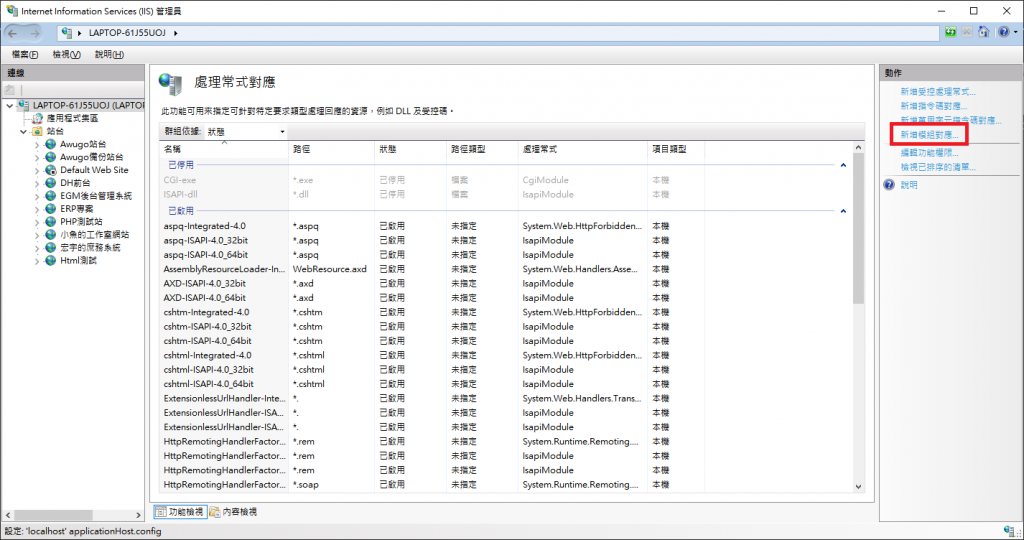Expand the Default Web Site node

click(37, 170)
